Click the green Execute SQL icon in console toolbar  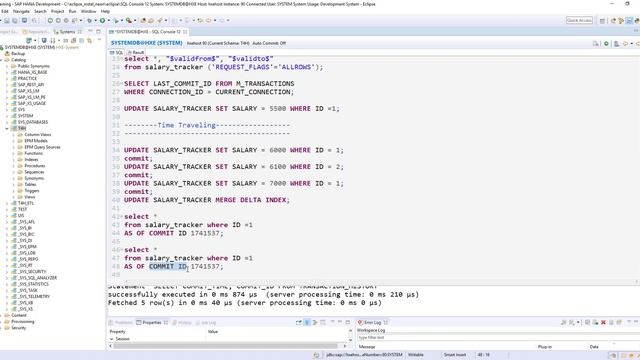pos(607,43)
